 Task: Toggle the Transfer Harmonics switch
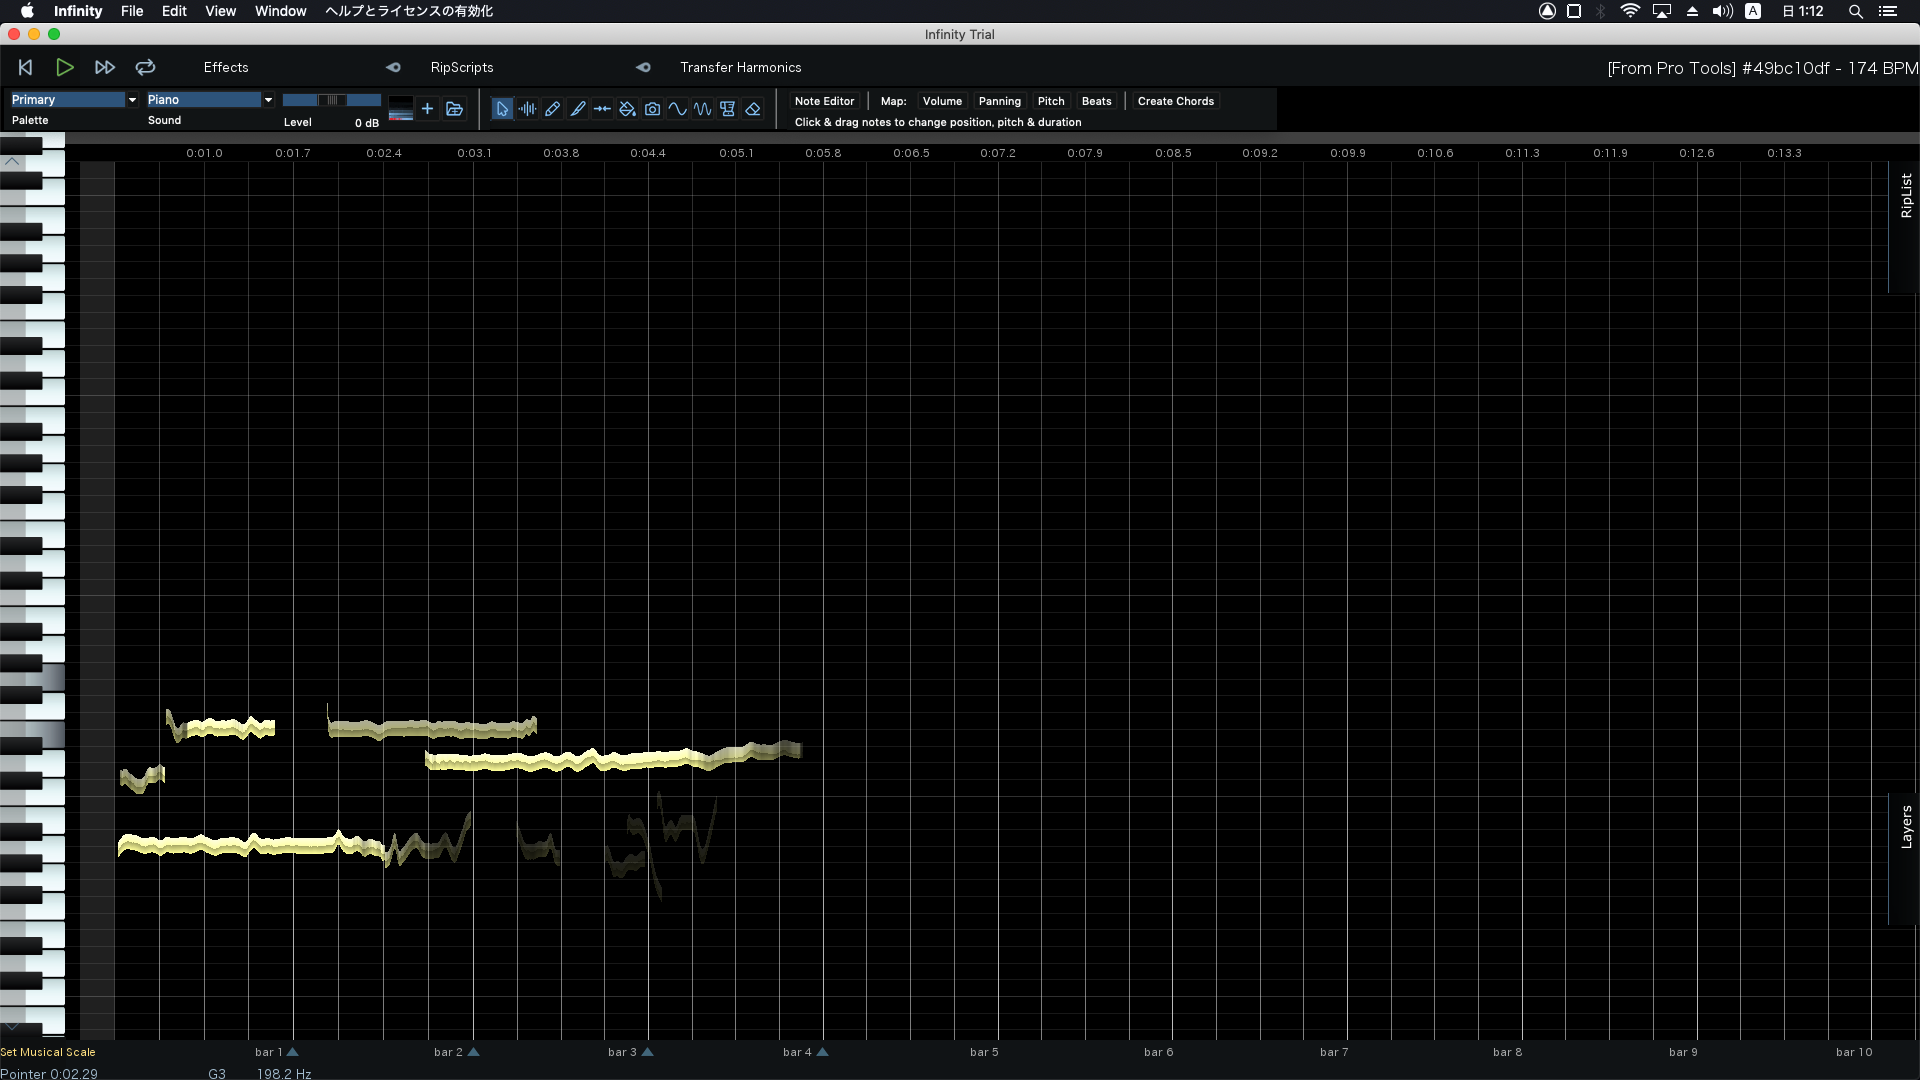[x=643, y=67]
